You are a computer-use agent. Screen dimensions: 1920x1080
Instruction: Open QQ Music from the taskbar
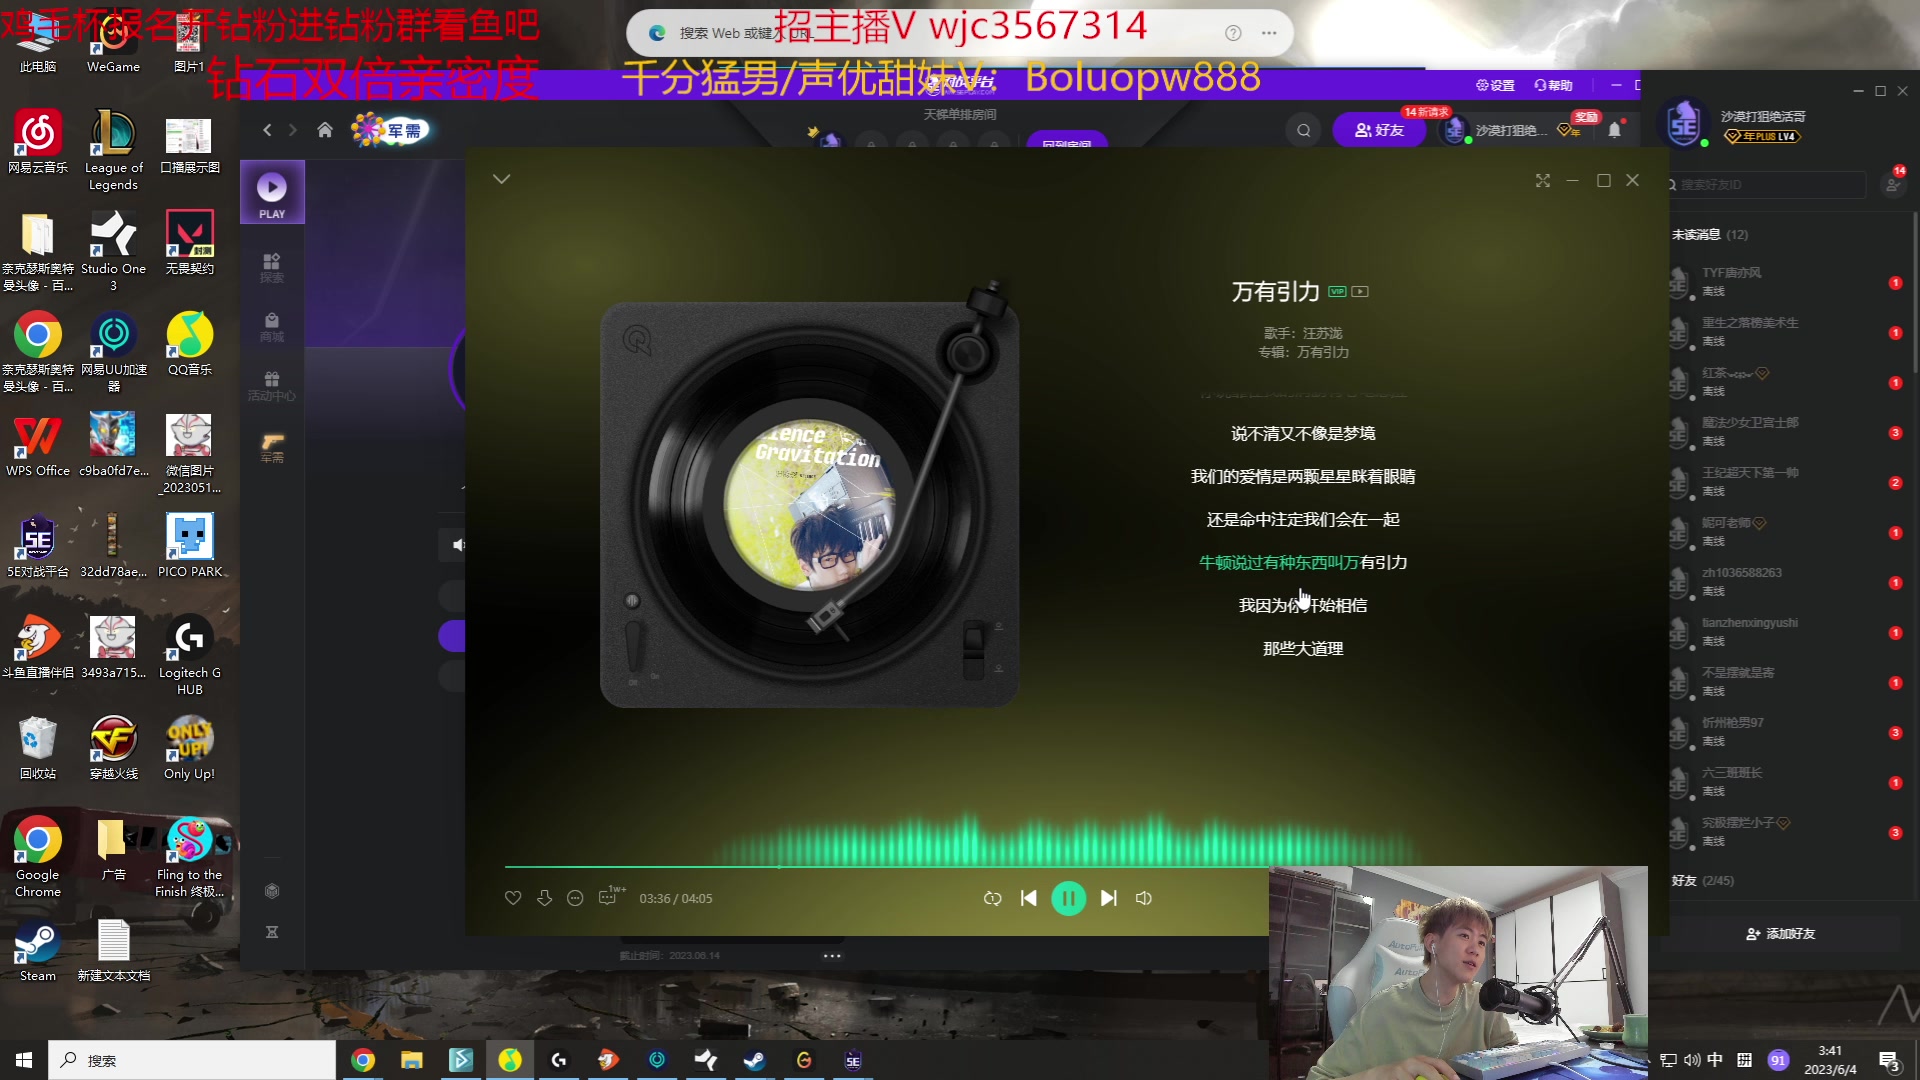pos(510,1060)
